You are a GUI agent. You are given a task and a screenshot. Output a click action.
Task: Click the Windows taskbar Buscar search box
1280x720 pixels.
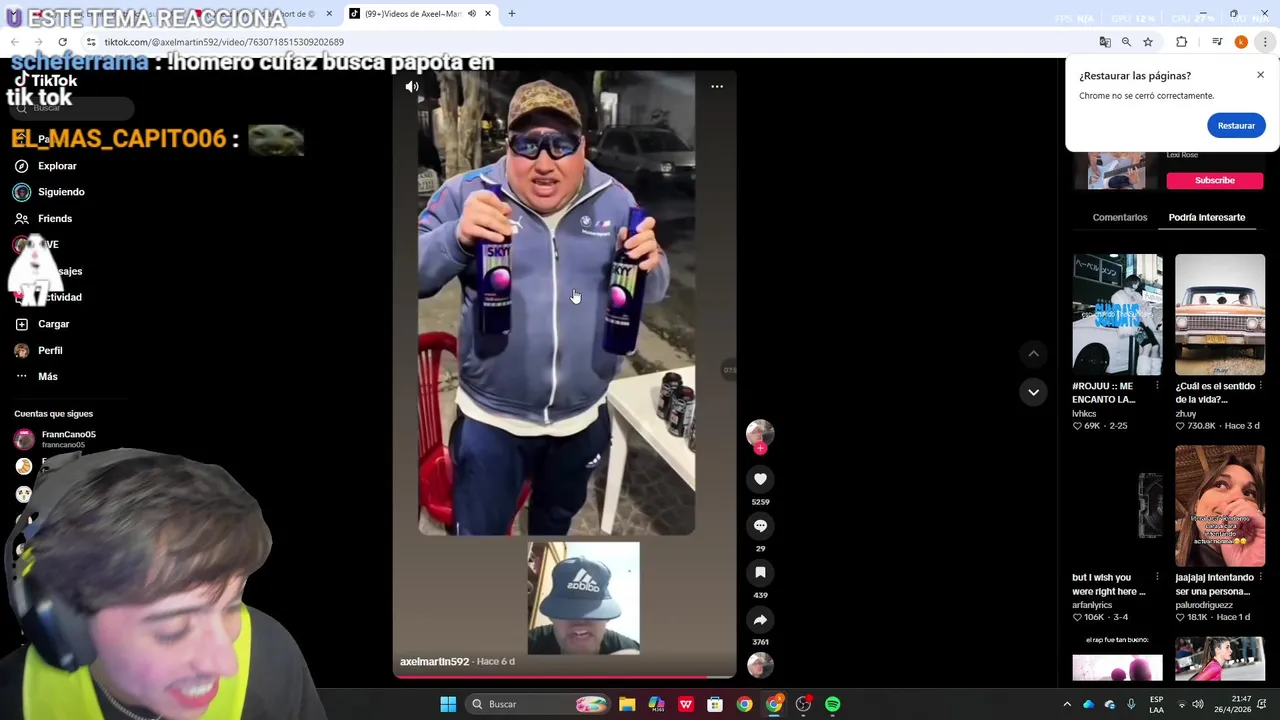pyautogui.click(x=538, y=704)
